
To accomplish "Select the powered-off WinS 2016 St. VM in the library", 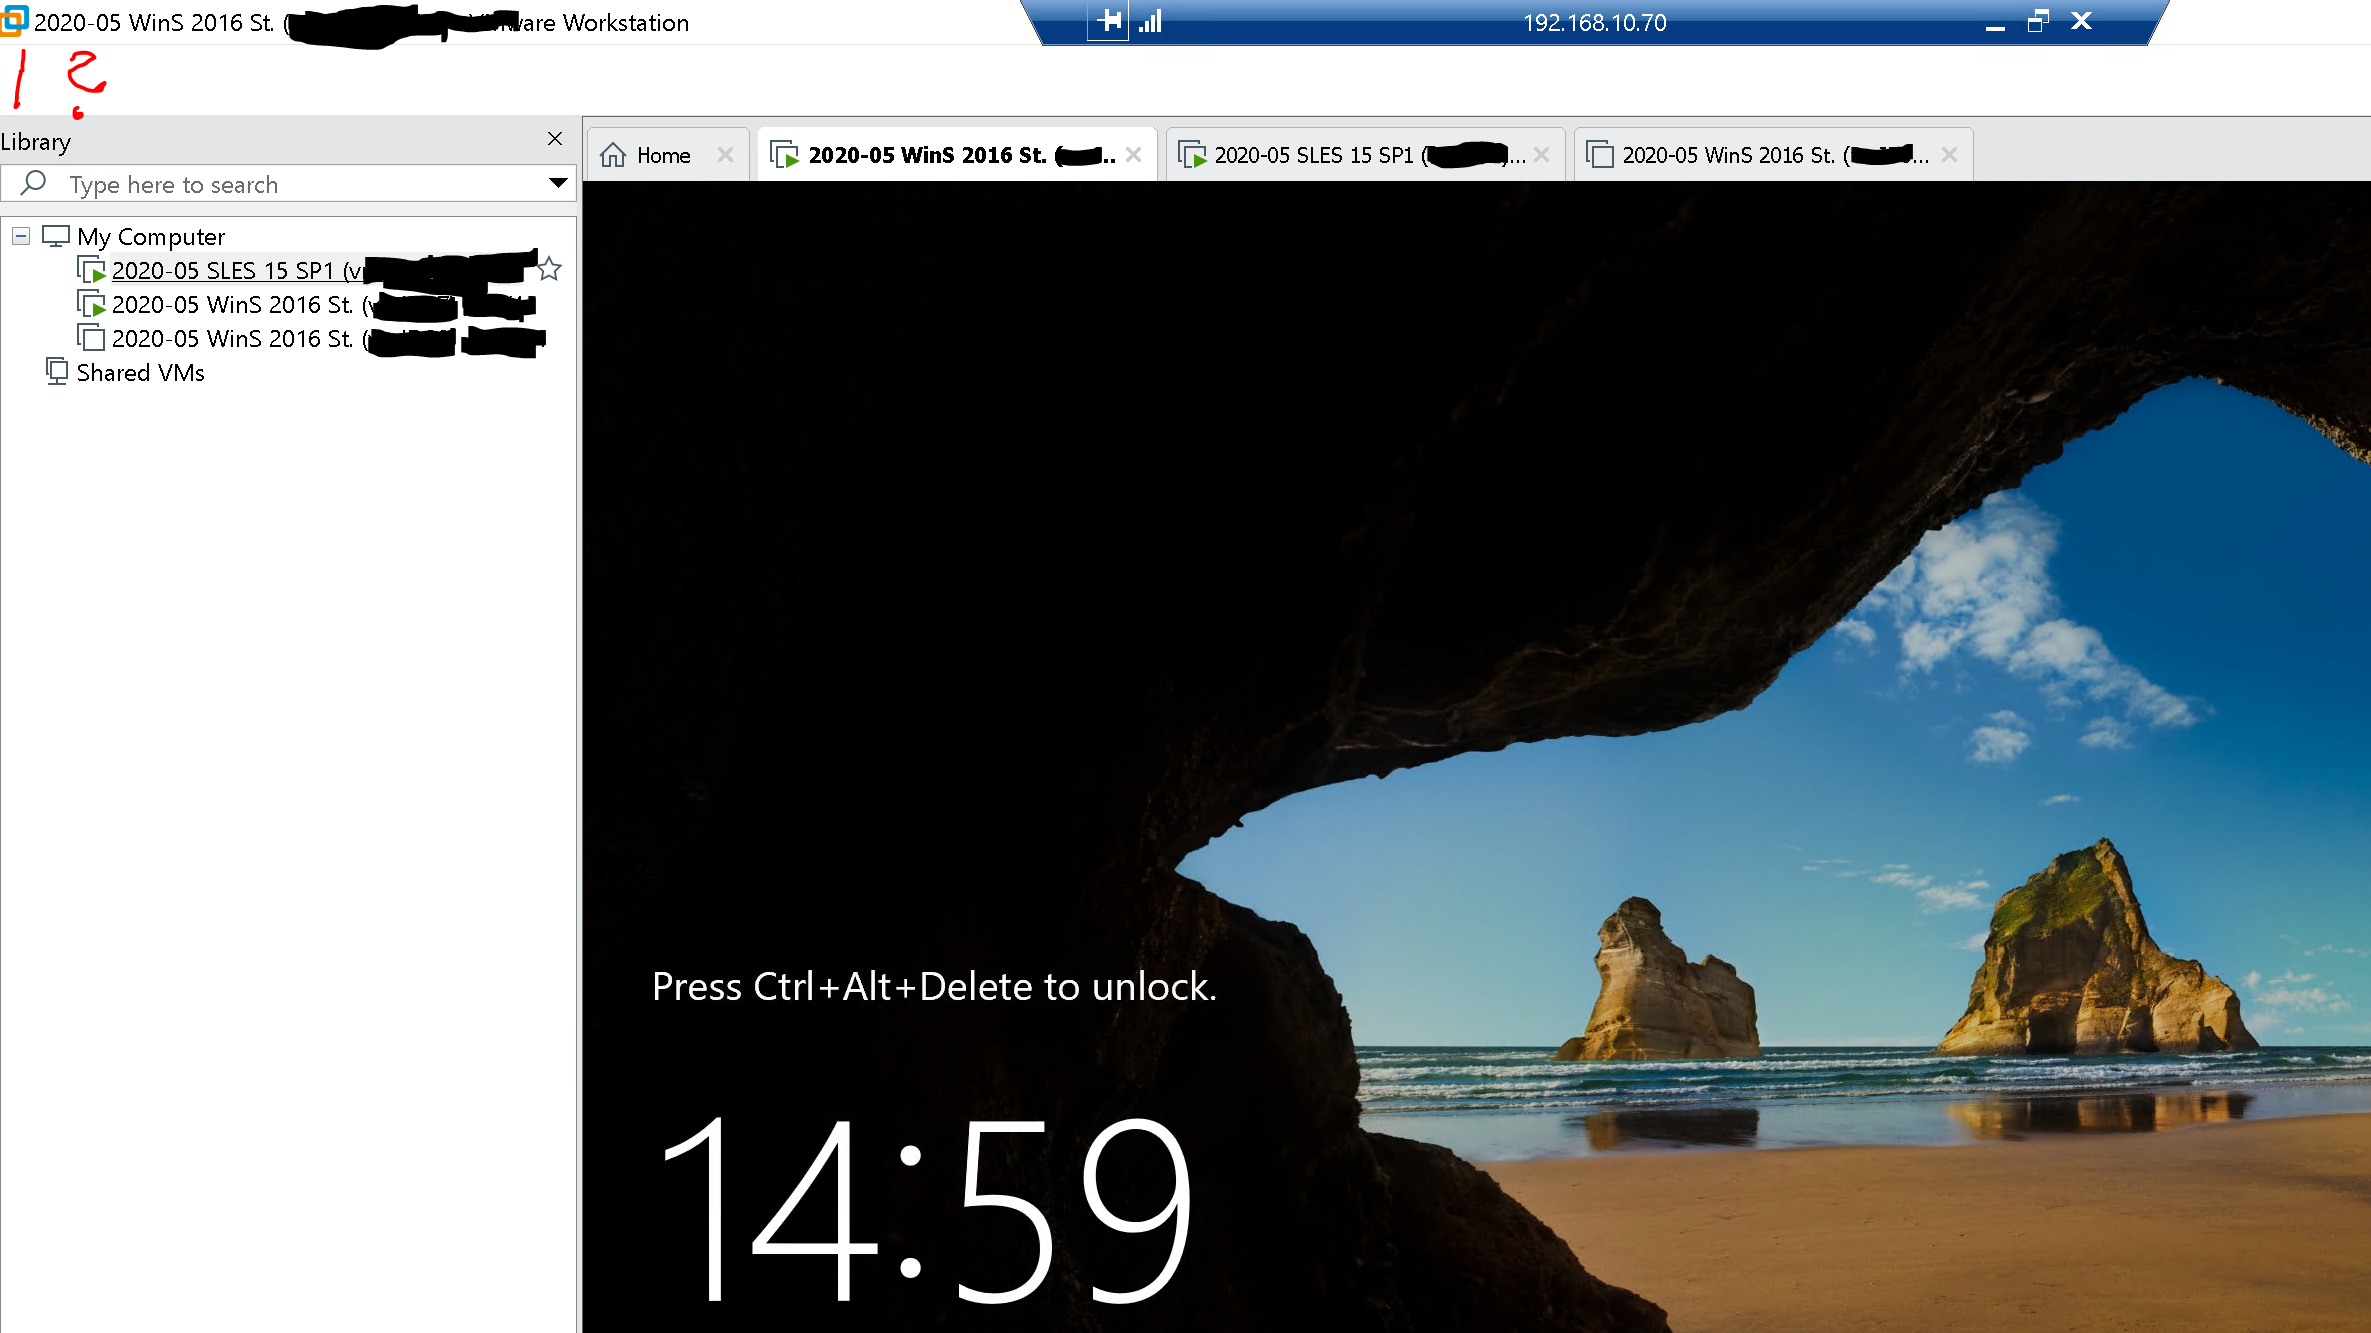I will point(232,339).
